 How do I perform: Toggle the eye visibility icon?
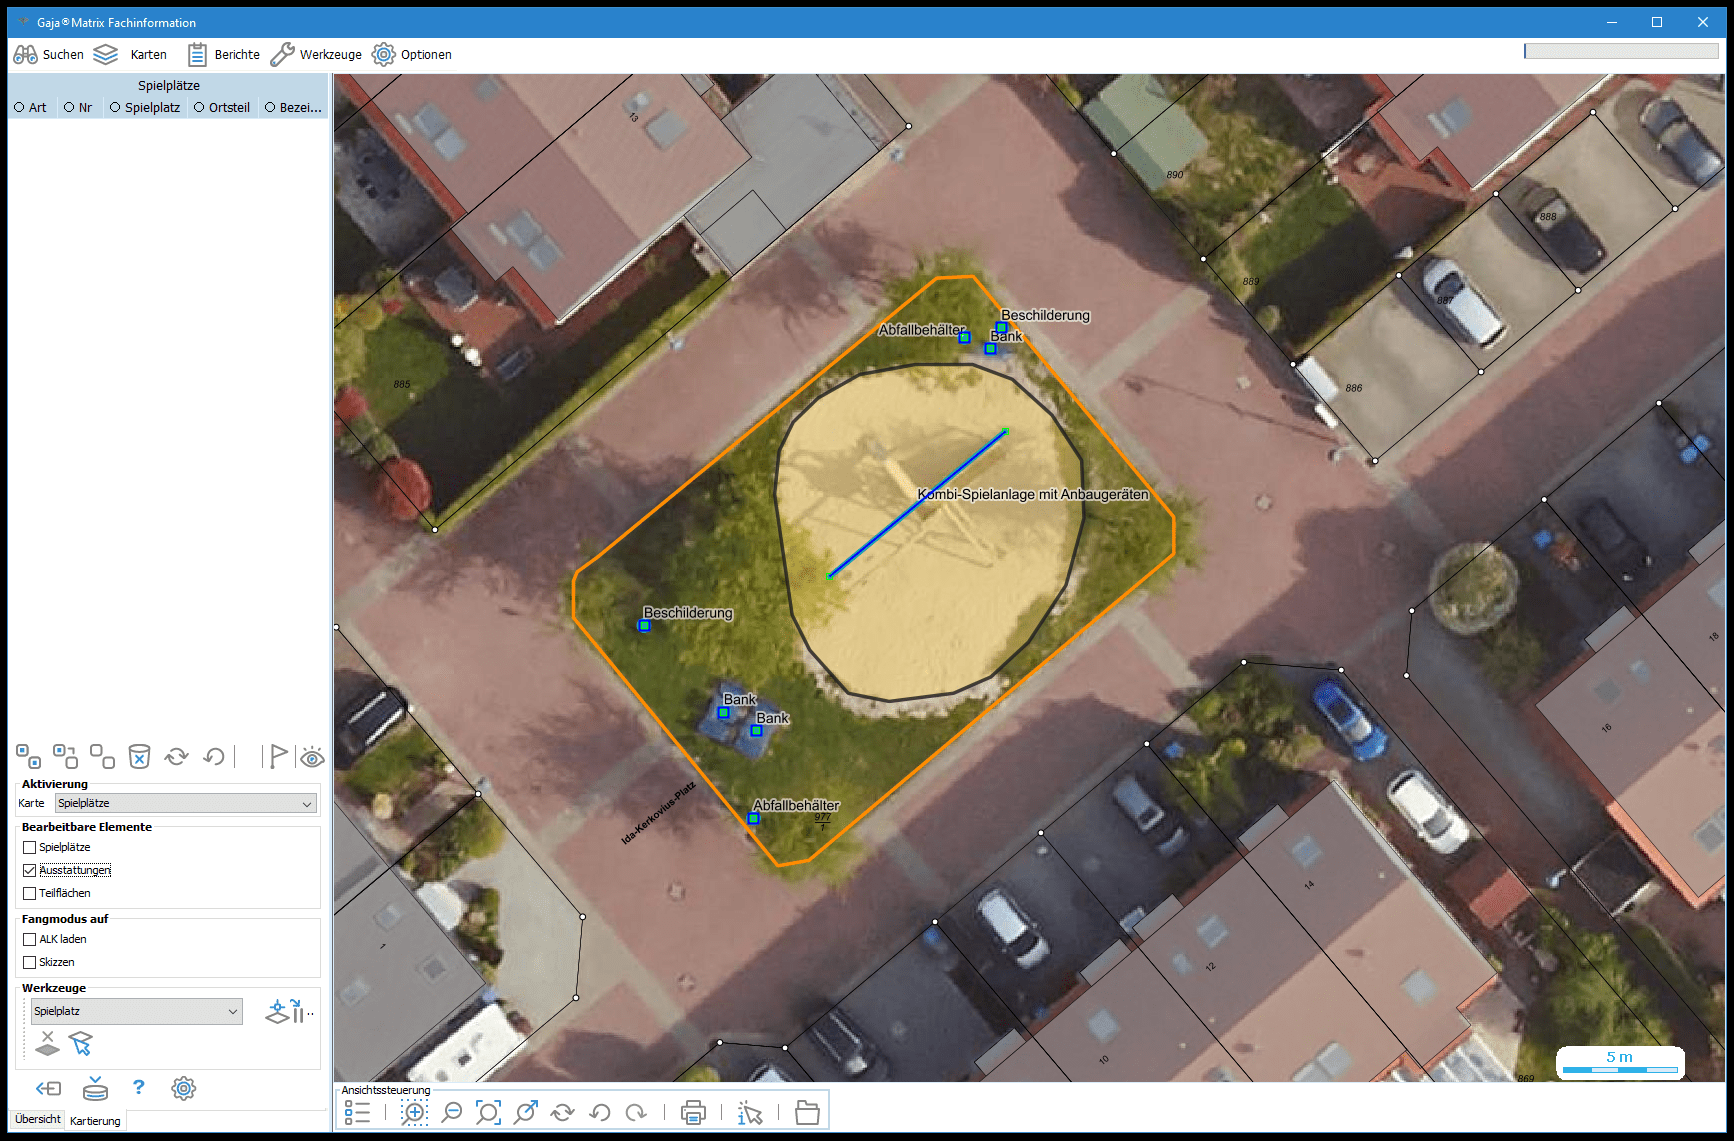pyautogui.click(x=312, y=757)
